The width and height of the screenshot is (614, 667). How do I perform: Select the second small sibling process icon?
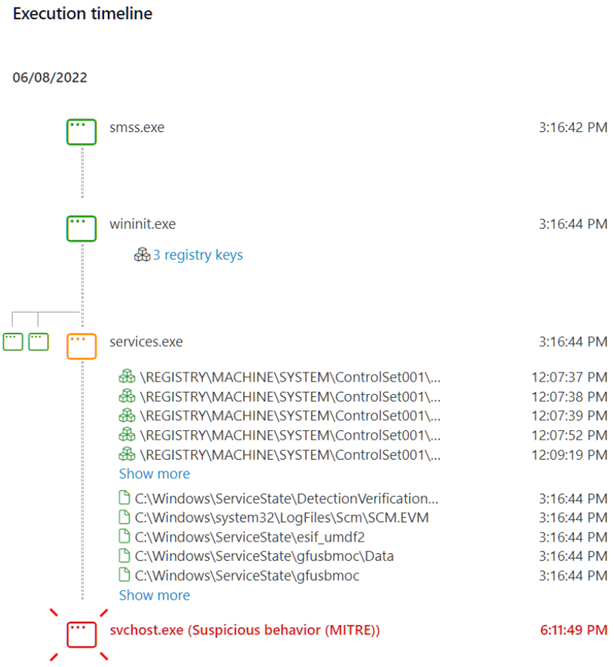38,342
